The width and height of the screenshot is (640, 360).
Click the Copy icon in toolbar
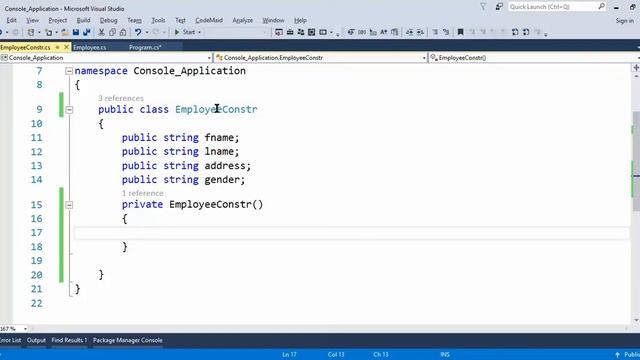click(112, 32)
